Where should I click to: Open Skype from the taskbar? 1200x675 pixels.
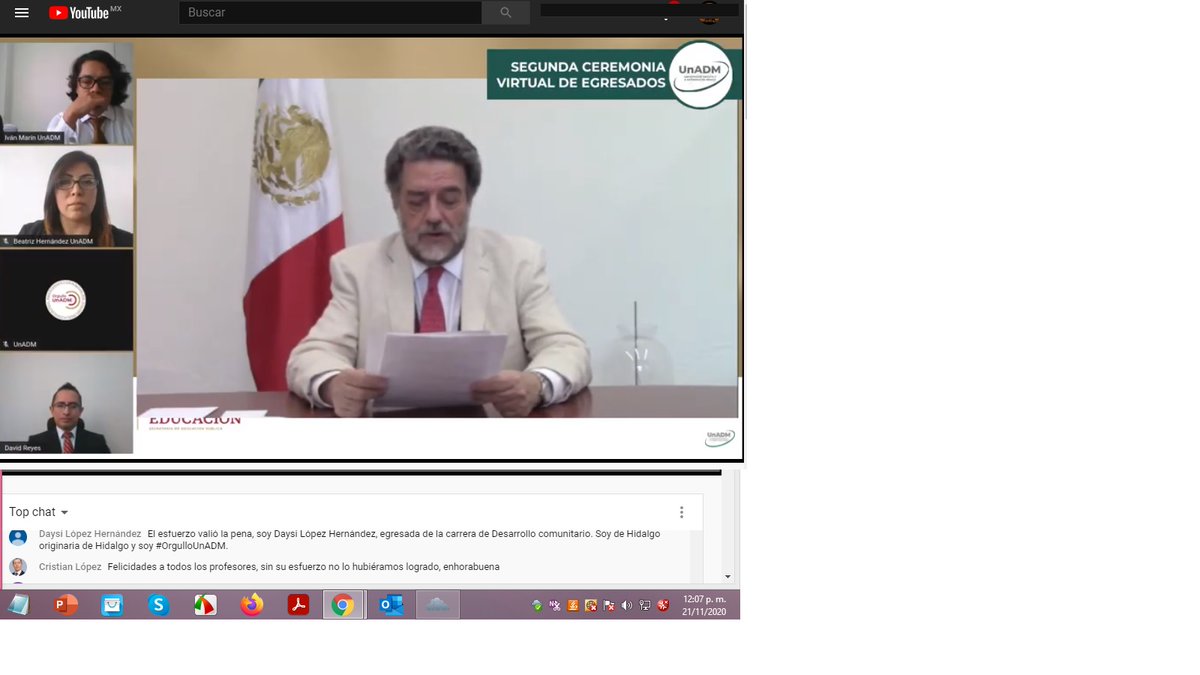coord(159,605)
